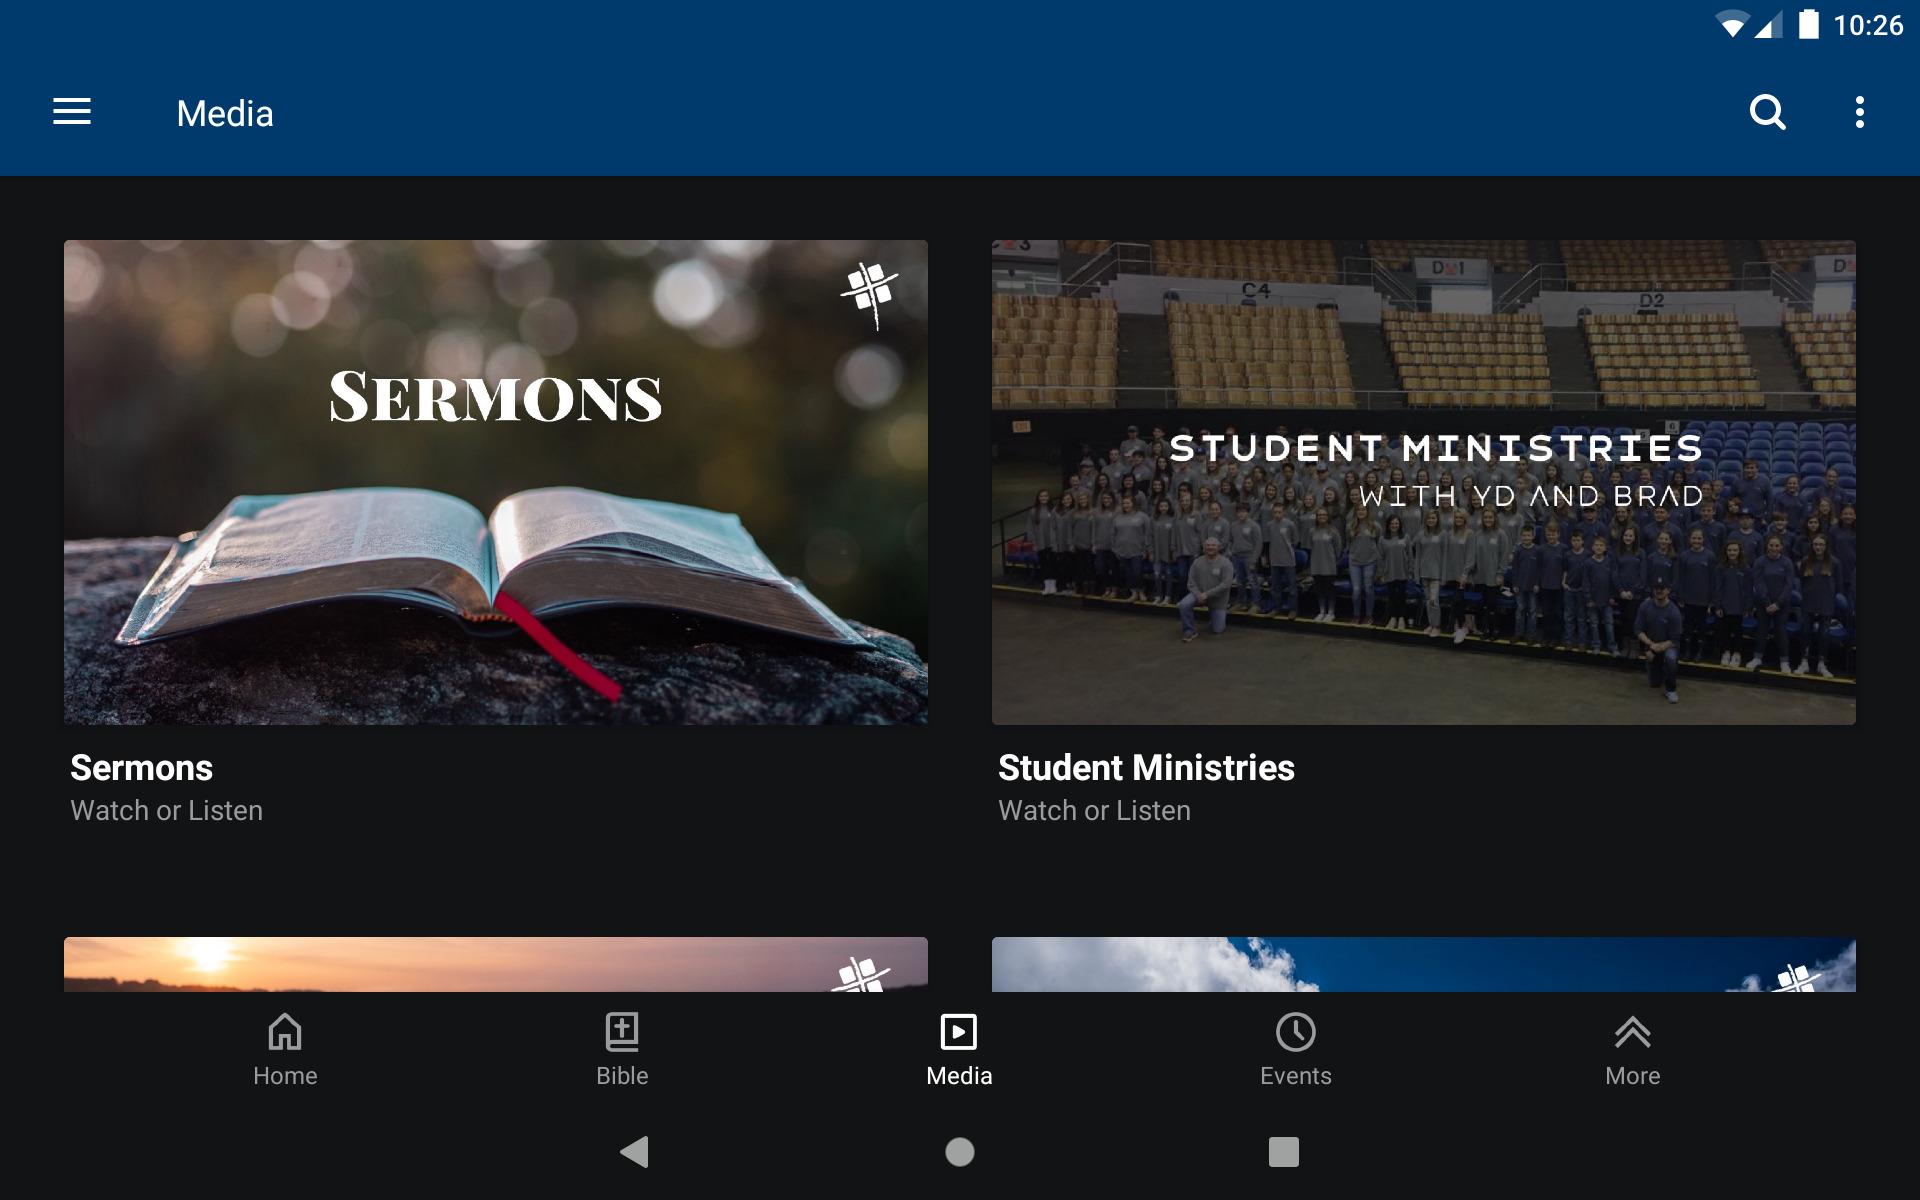
Task: Open the partially visible sunset card
Action: click(496, 964)
